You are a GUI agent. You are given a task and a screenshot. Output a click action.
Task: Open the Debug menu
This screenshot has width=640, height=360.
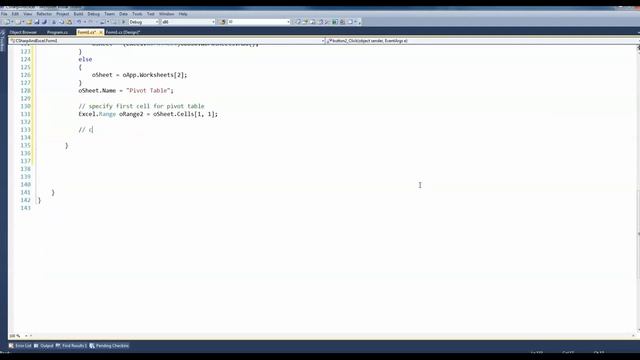[93, 14]
